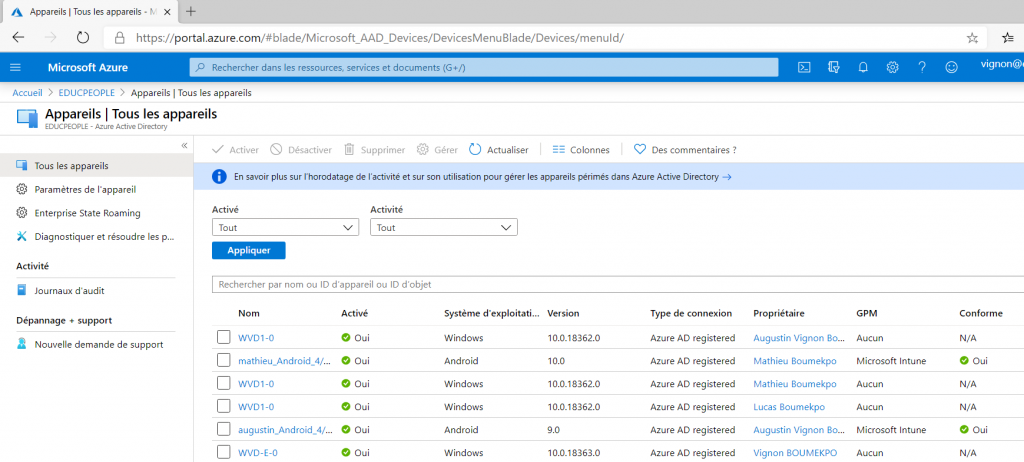Open the augustin_Android_4 device link

click(x=285, y=430)
